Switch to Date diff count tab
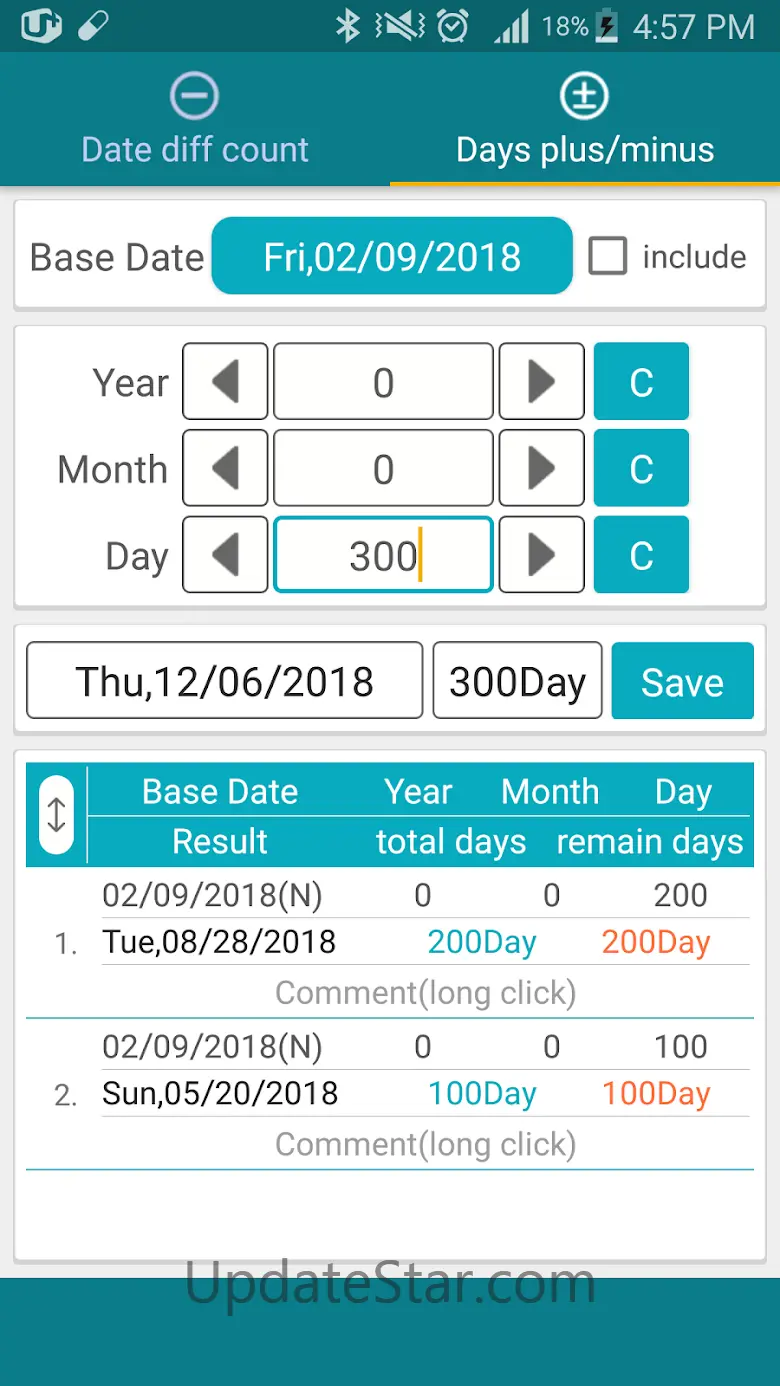The width and height of the screenshot is (780, 1386). tap(195, 120)
